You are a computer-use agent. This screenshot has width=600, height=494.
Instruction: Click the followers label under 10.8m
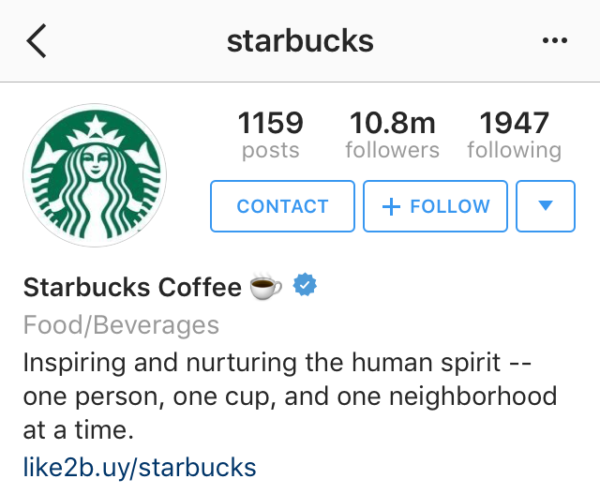click(392, 150)
